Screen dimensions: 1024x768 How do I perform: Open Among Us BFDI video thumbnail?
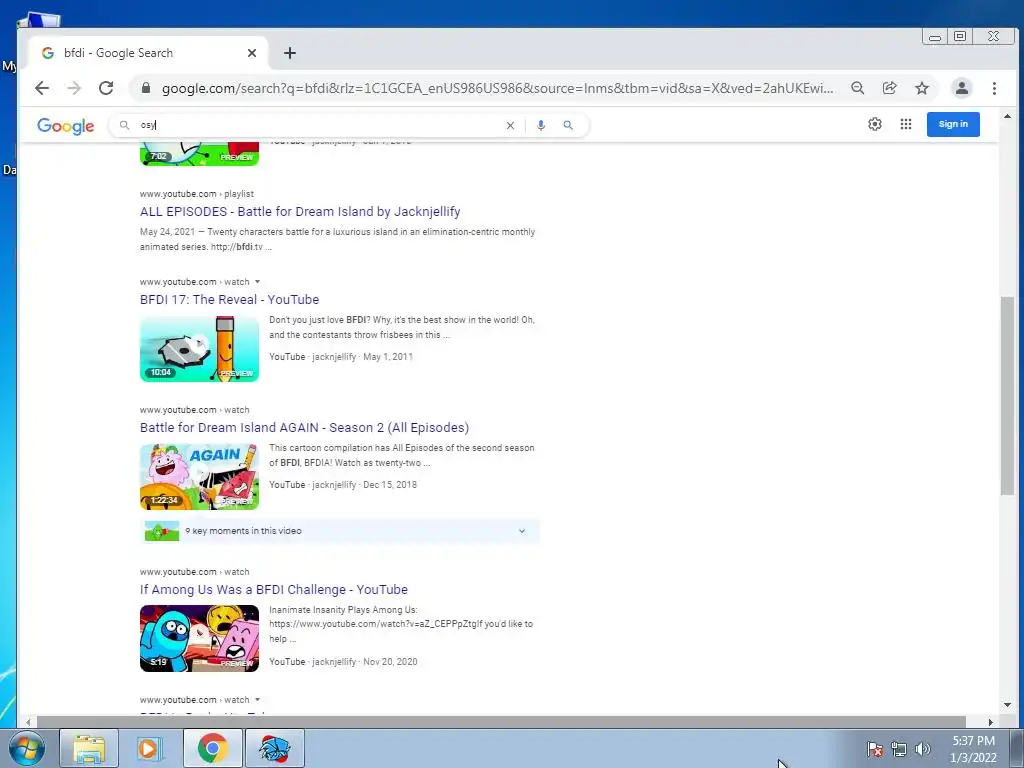pyautogui.click(x=199, y=638)
